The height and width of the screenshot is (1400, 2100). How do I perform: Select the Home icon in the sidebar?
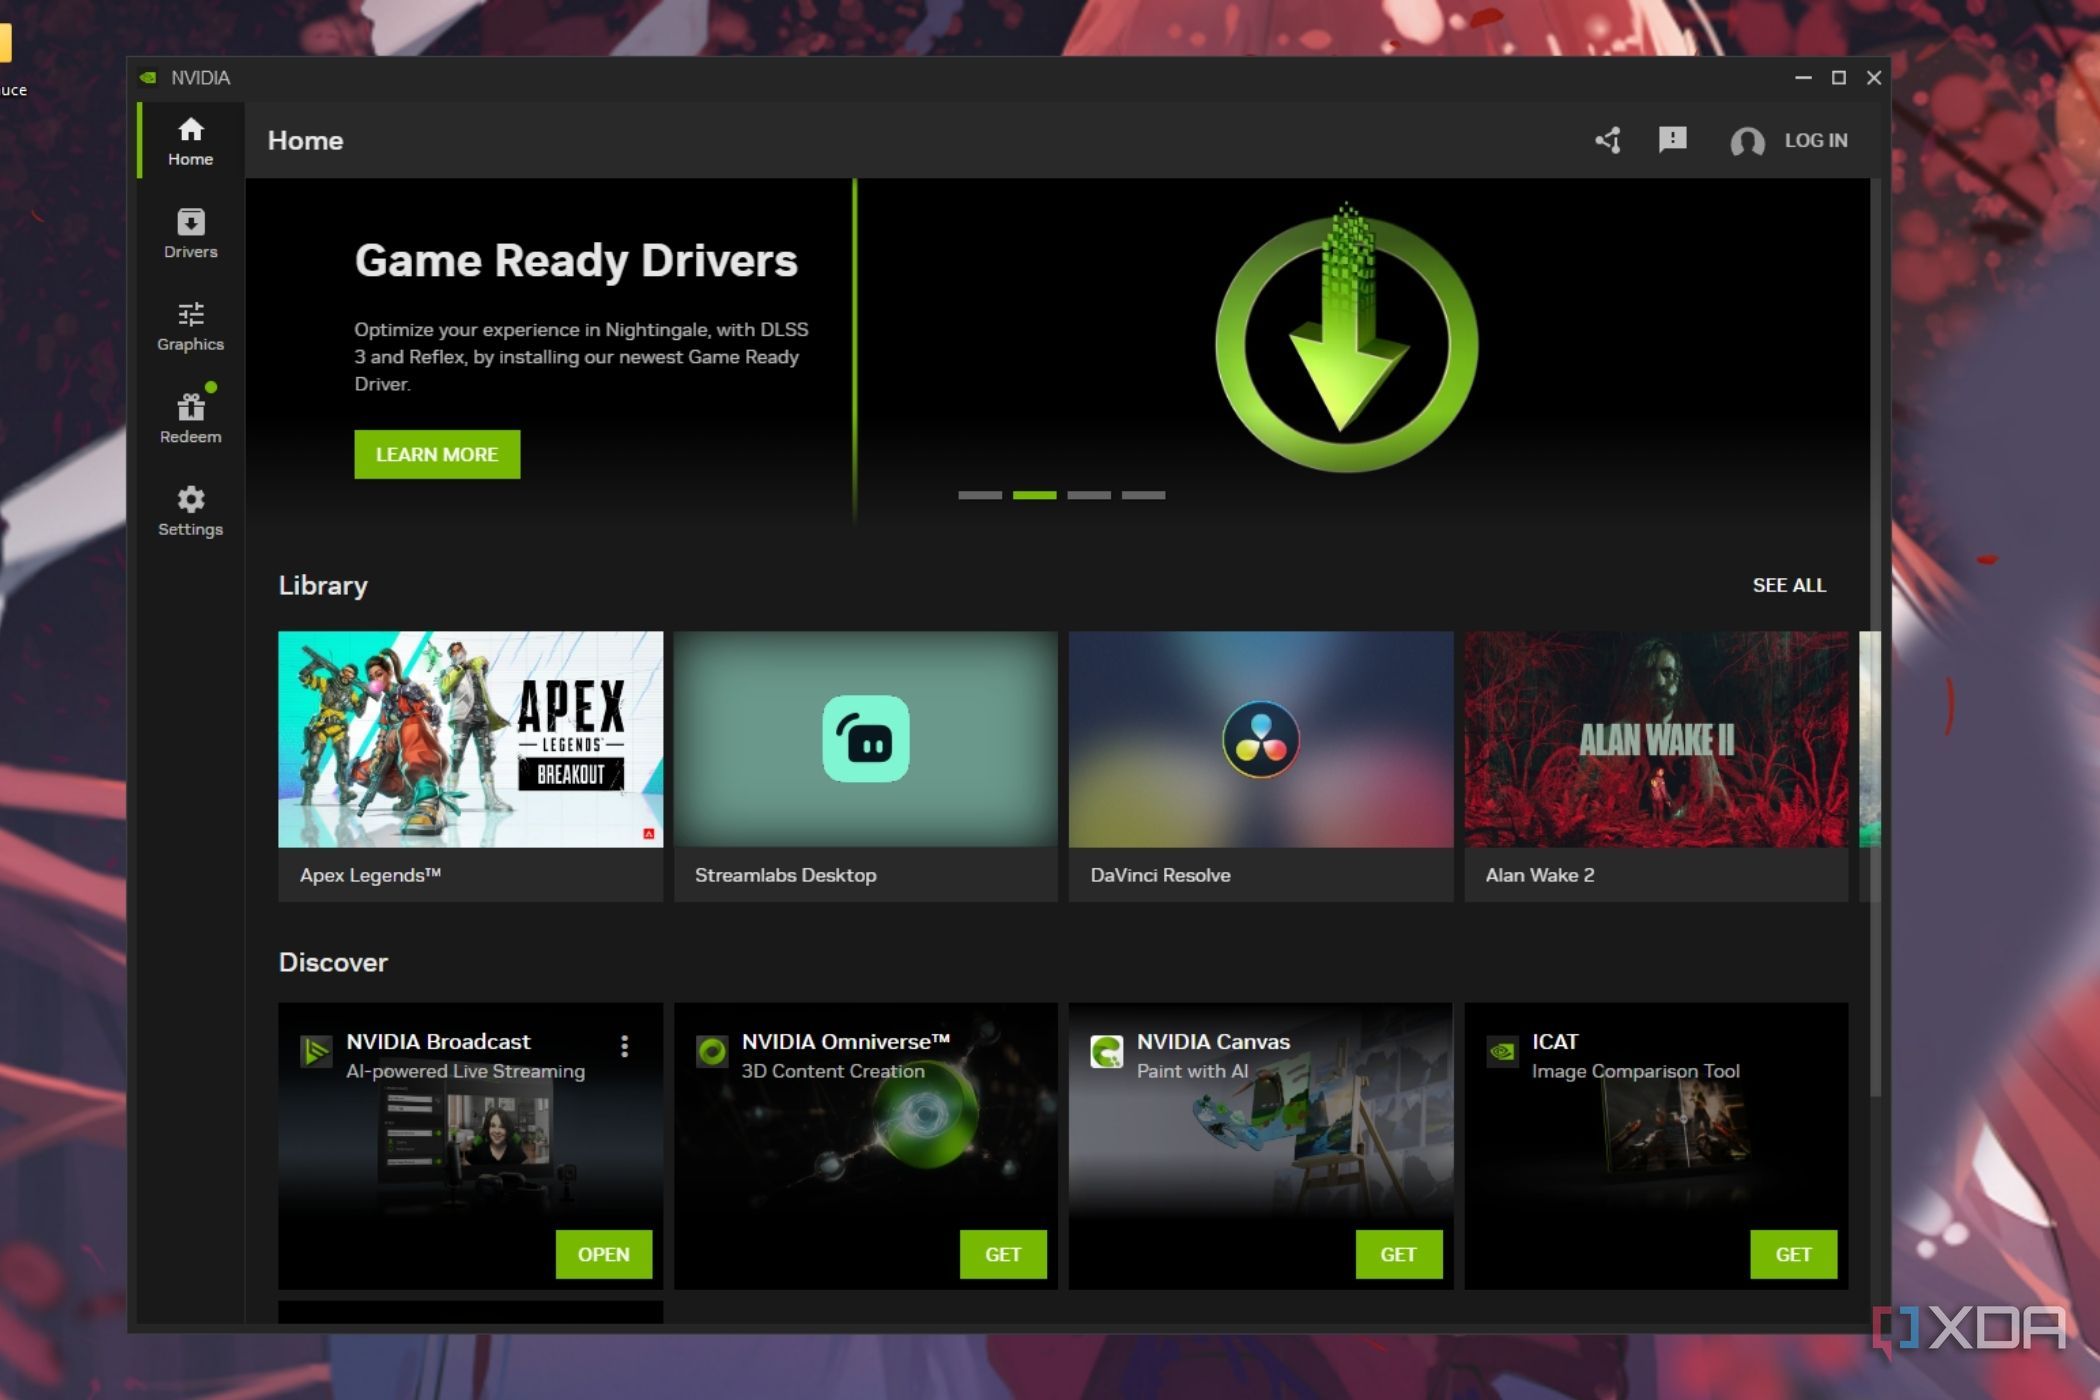point(190,140)
